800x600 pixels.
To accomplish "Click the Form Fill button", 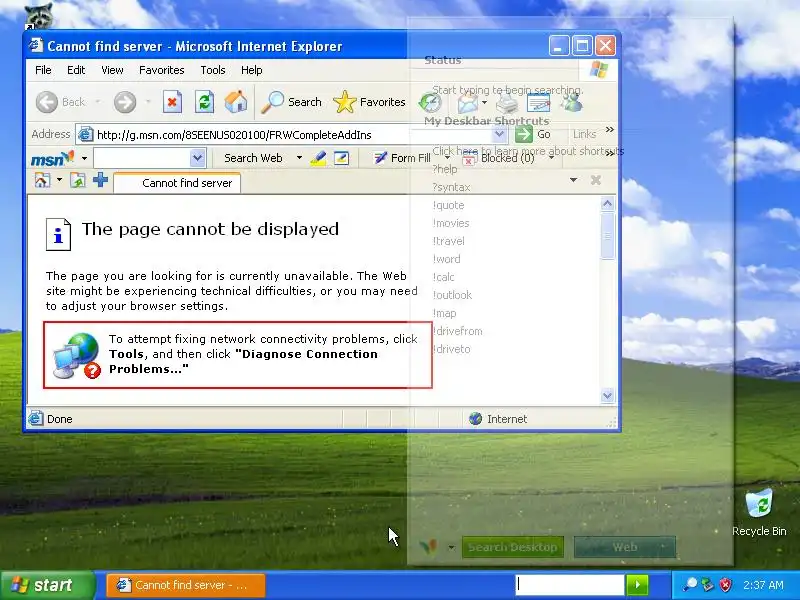I will 402,158.
